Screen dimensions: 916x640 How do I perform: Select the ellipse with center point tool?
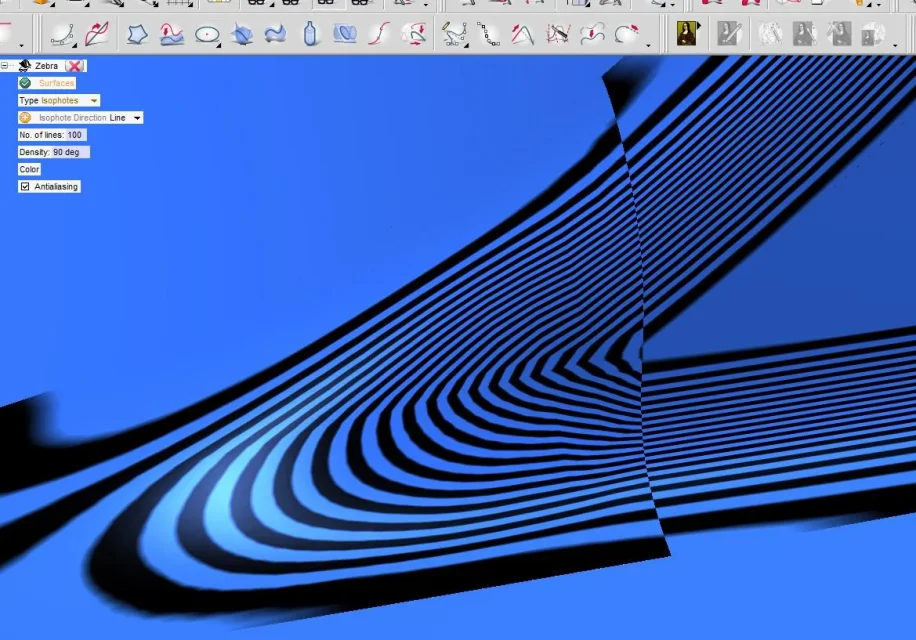[x=206, y=34]
